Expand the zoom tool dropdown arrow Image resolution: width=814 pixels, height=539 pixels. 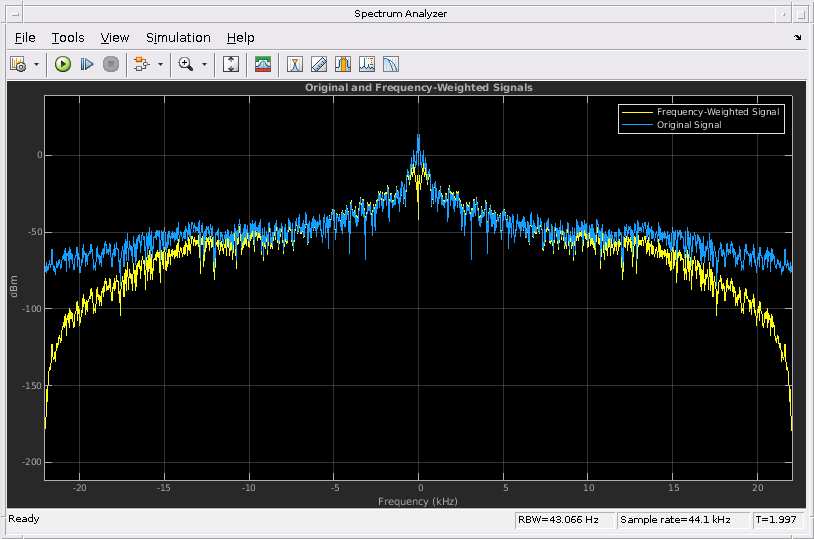pos(204,64)
